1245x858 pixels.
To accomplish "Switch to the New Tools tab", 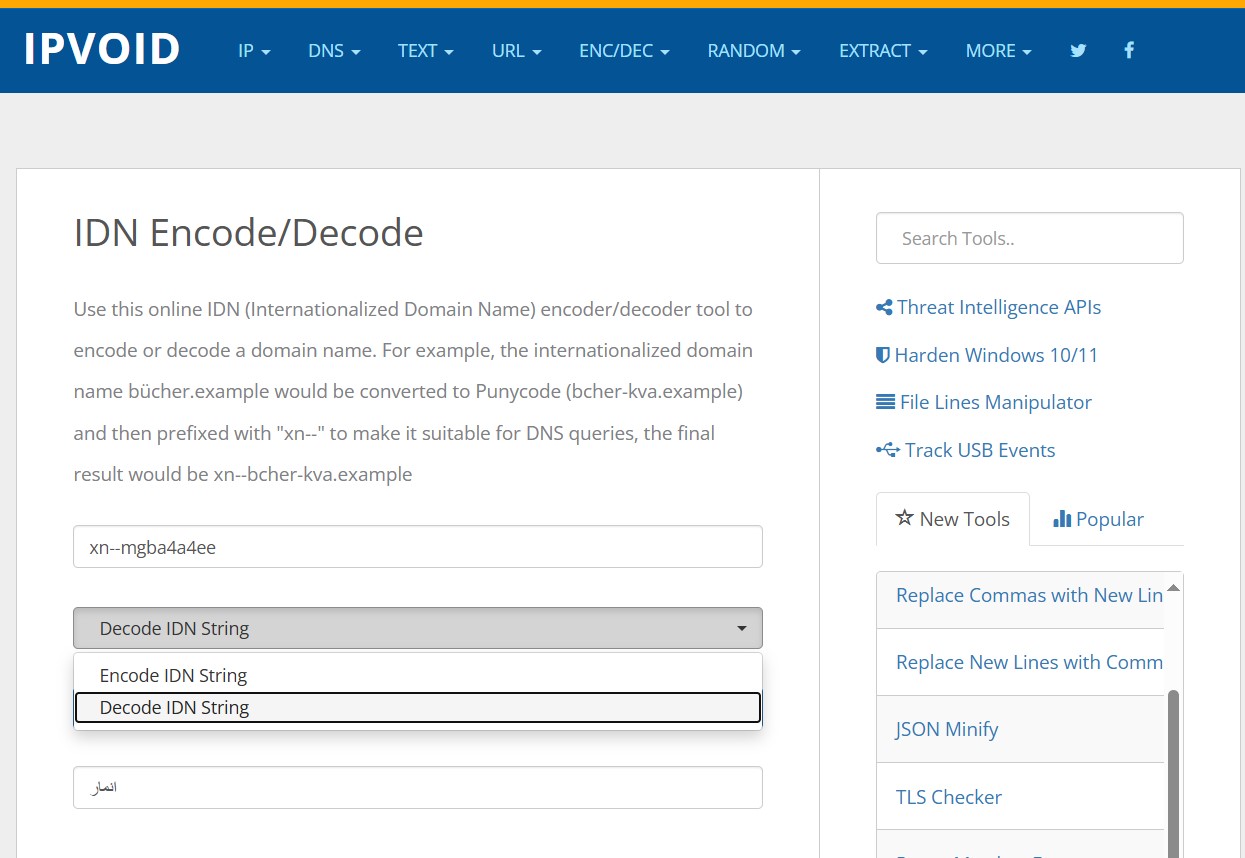I will click(x=952, y=519).
